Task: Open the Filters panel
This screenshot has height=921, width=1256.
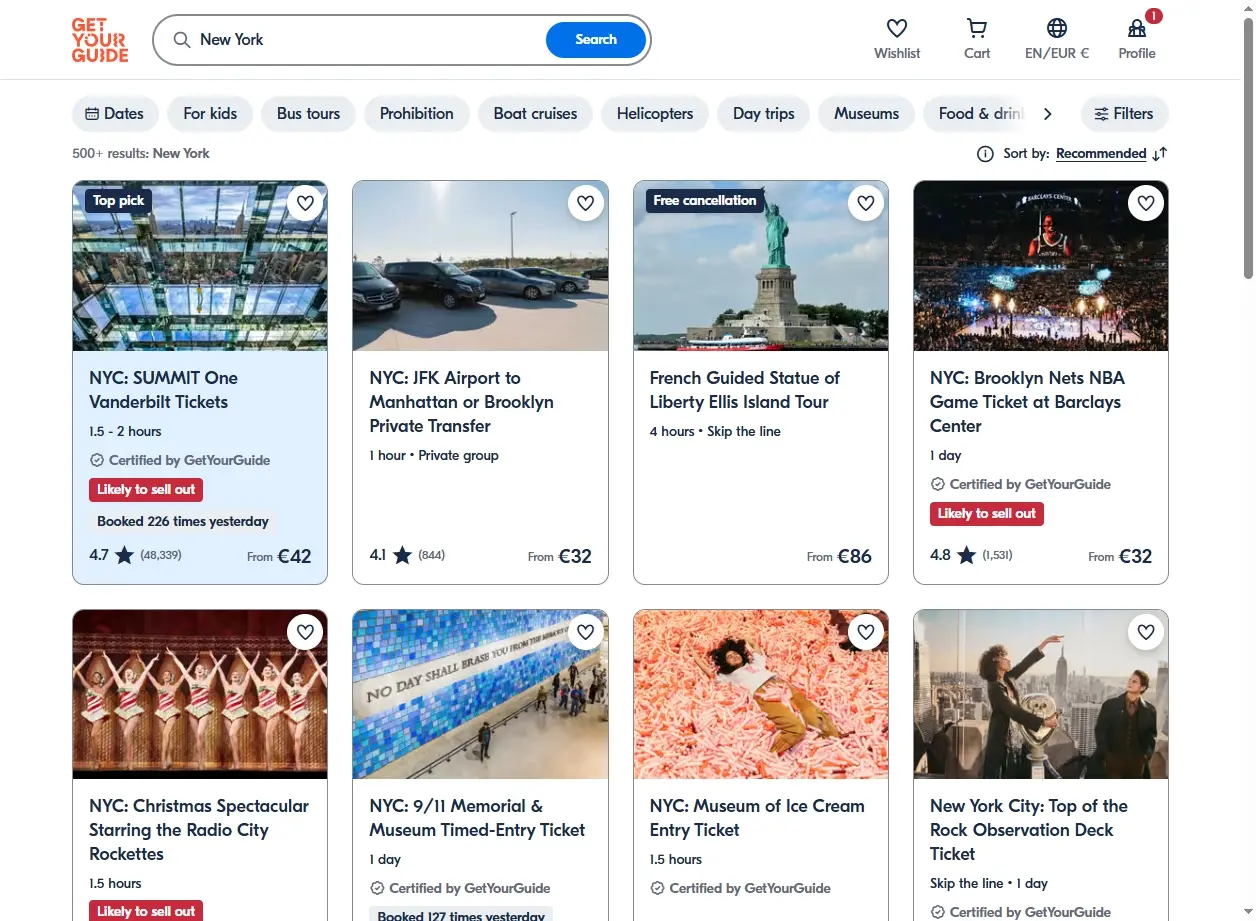Action: click(x=1124, y=114)
